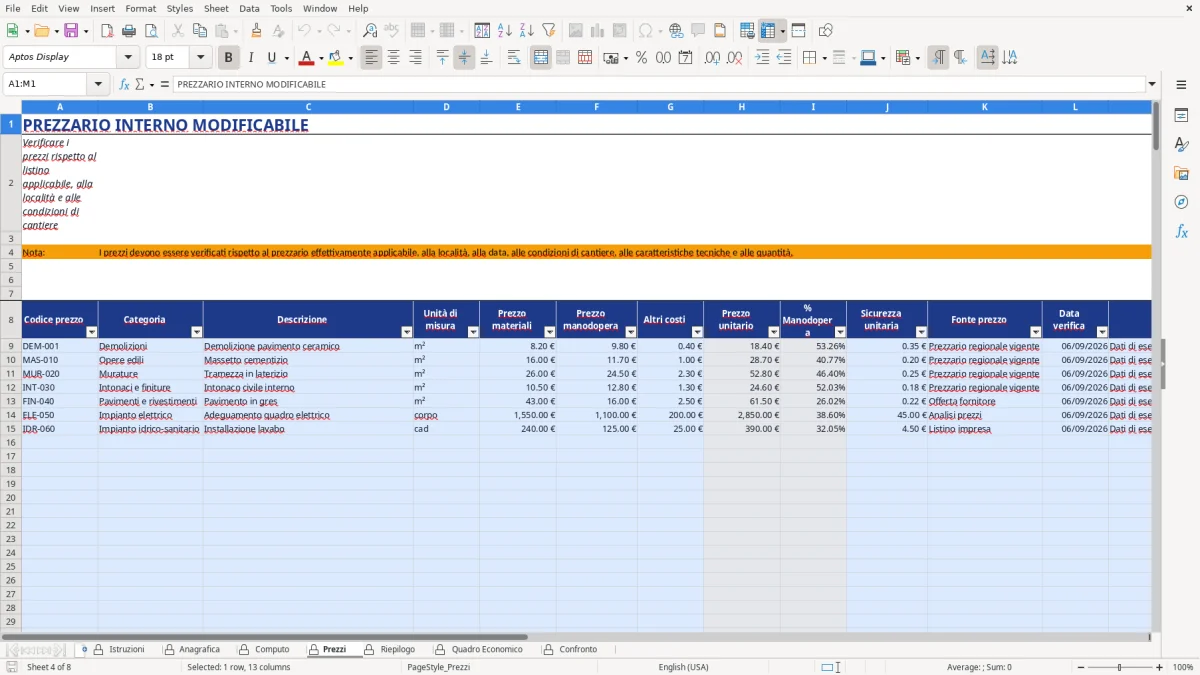Open filter dropdown for Codice prezzo
Screen dimensions: 1200x675
(x=91, y=331)
